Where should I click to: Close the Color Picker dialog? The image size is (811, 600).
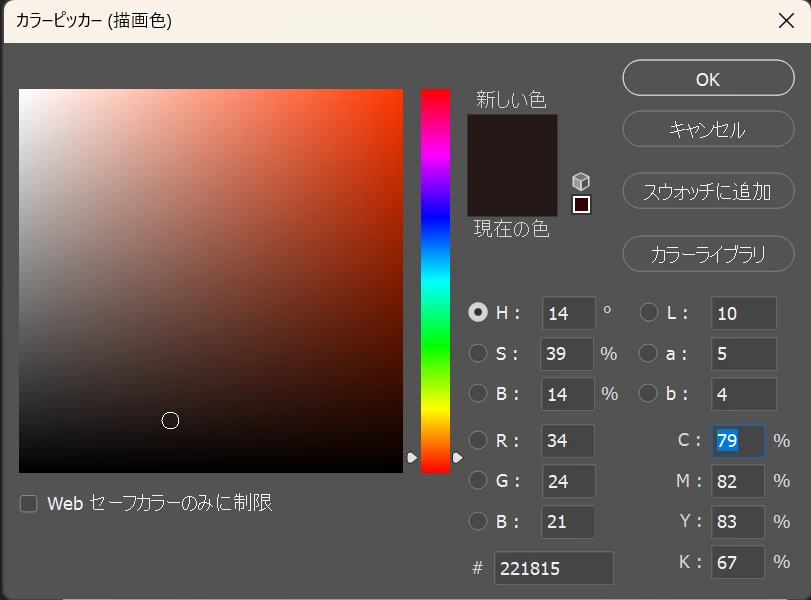[x=786, y=21]
